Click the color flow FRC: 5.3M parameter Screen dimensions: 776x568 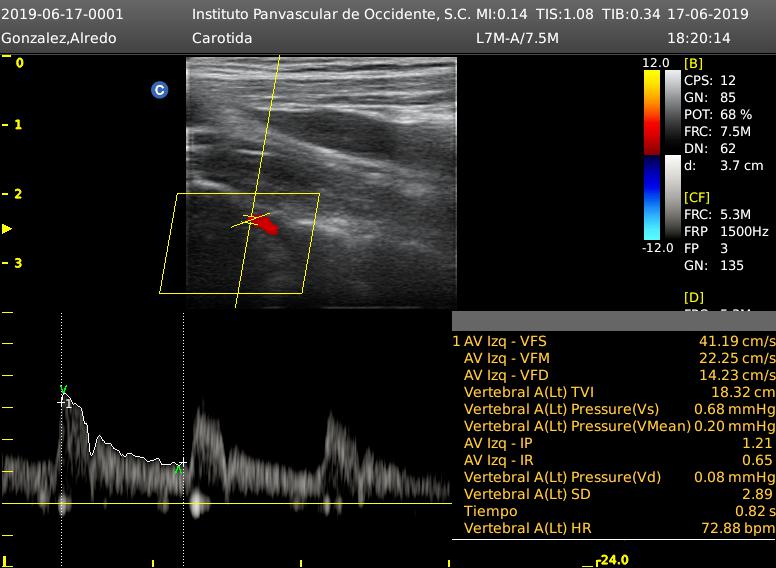(x=718, y=214)
